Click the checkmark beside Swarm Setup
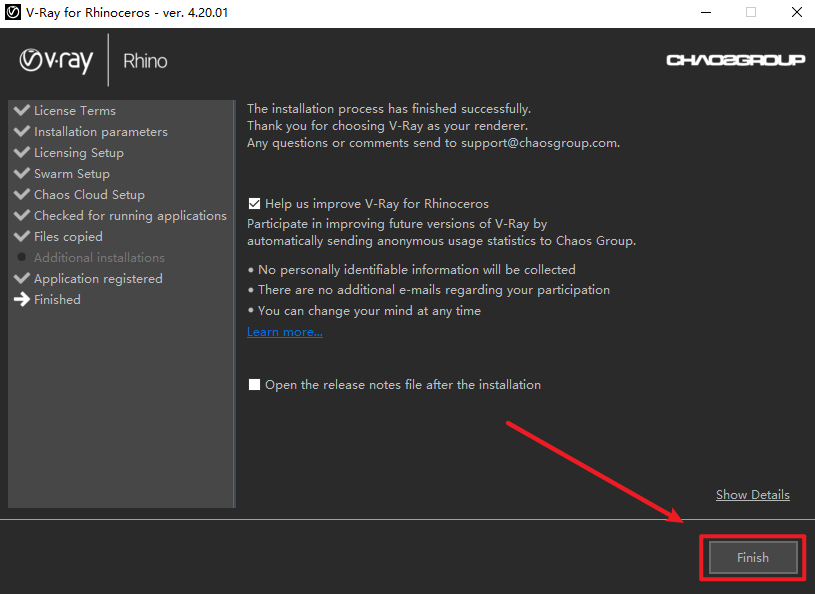 tap(22, 173)
